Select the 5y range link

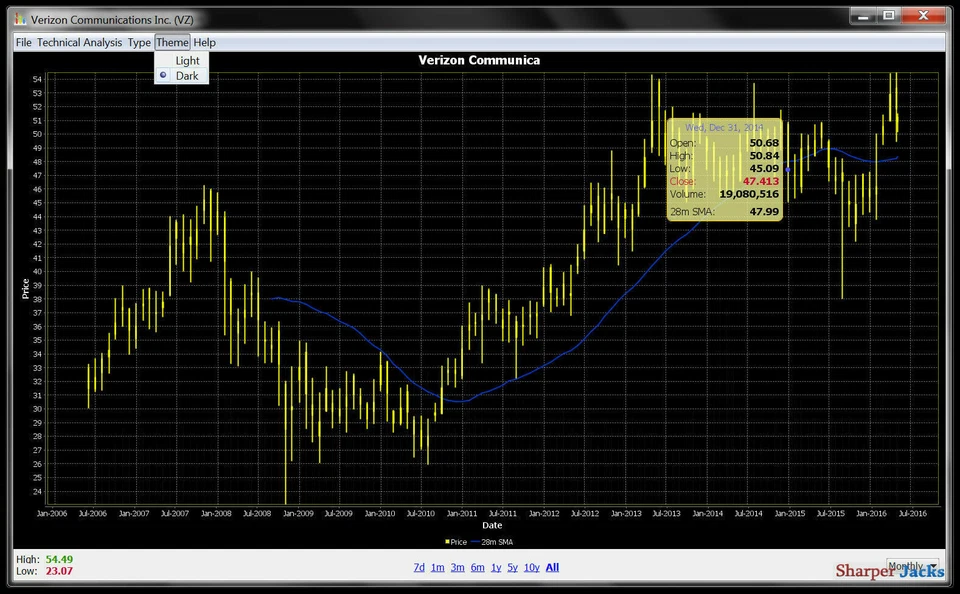pyautogui.click(x=512, y=567)
